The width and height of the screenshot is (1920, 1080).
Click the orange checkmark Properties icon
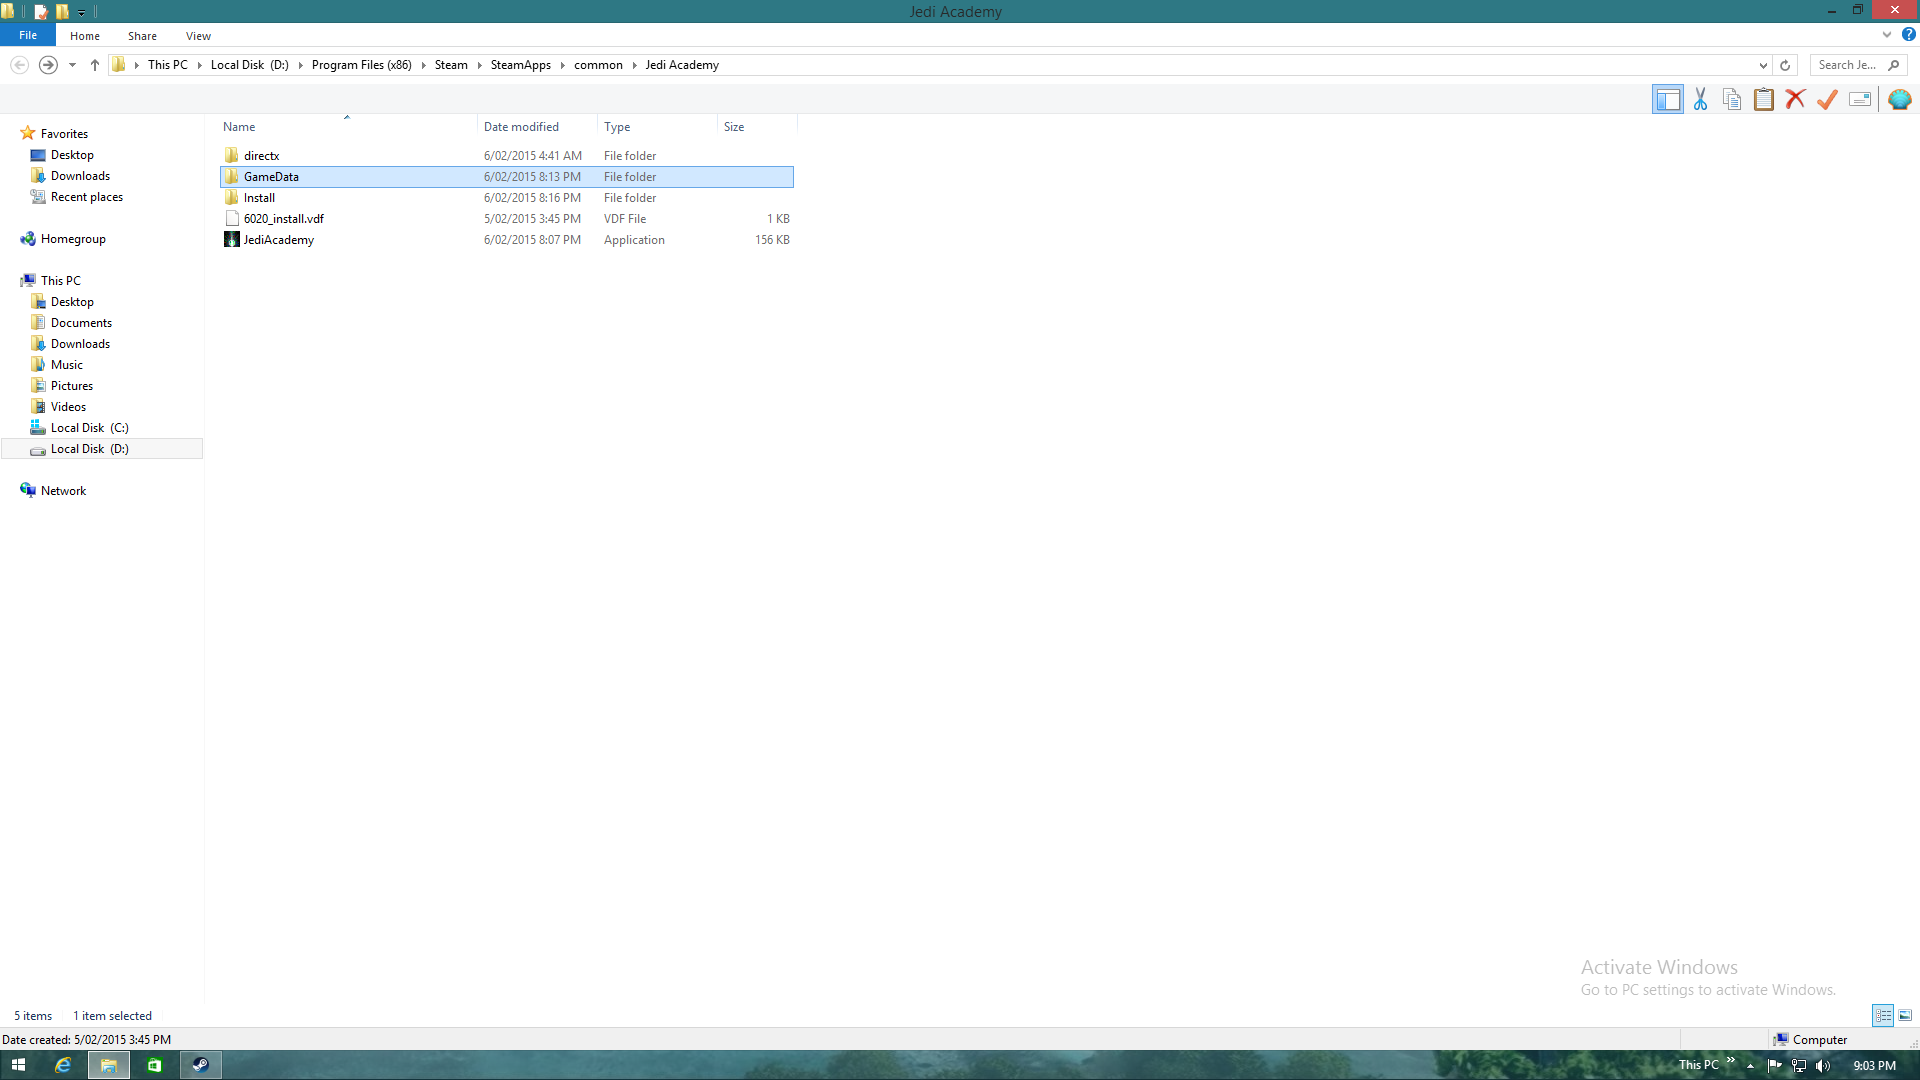[x=1827, y=99]
